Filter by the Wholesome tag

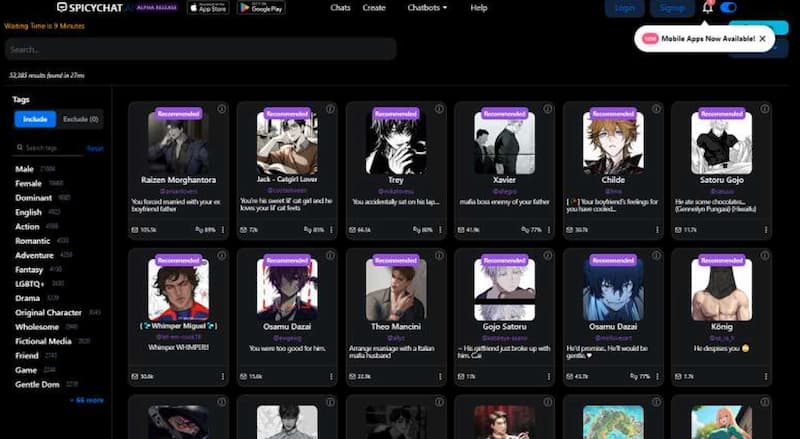[x=37, y=327]
